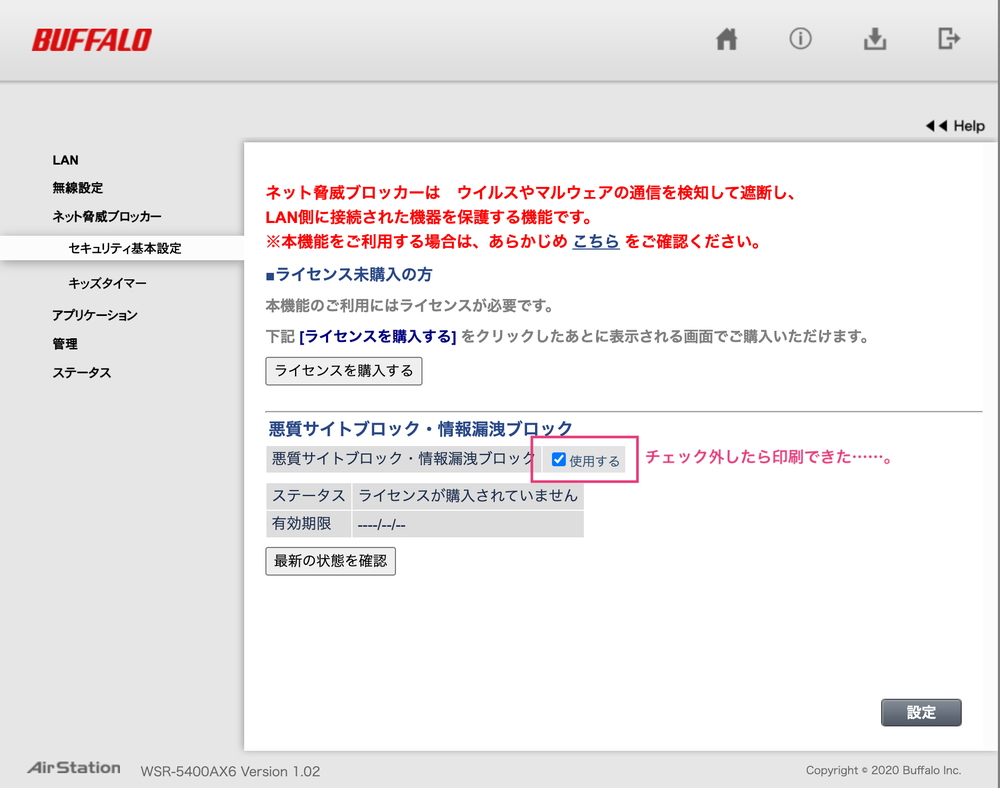Collapse the ネット脅威ブロッカー section
The height and width of the screenshot is (788, 1000).
point(107,216)
